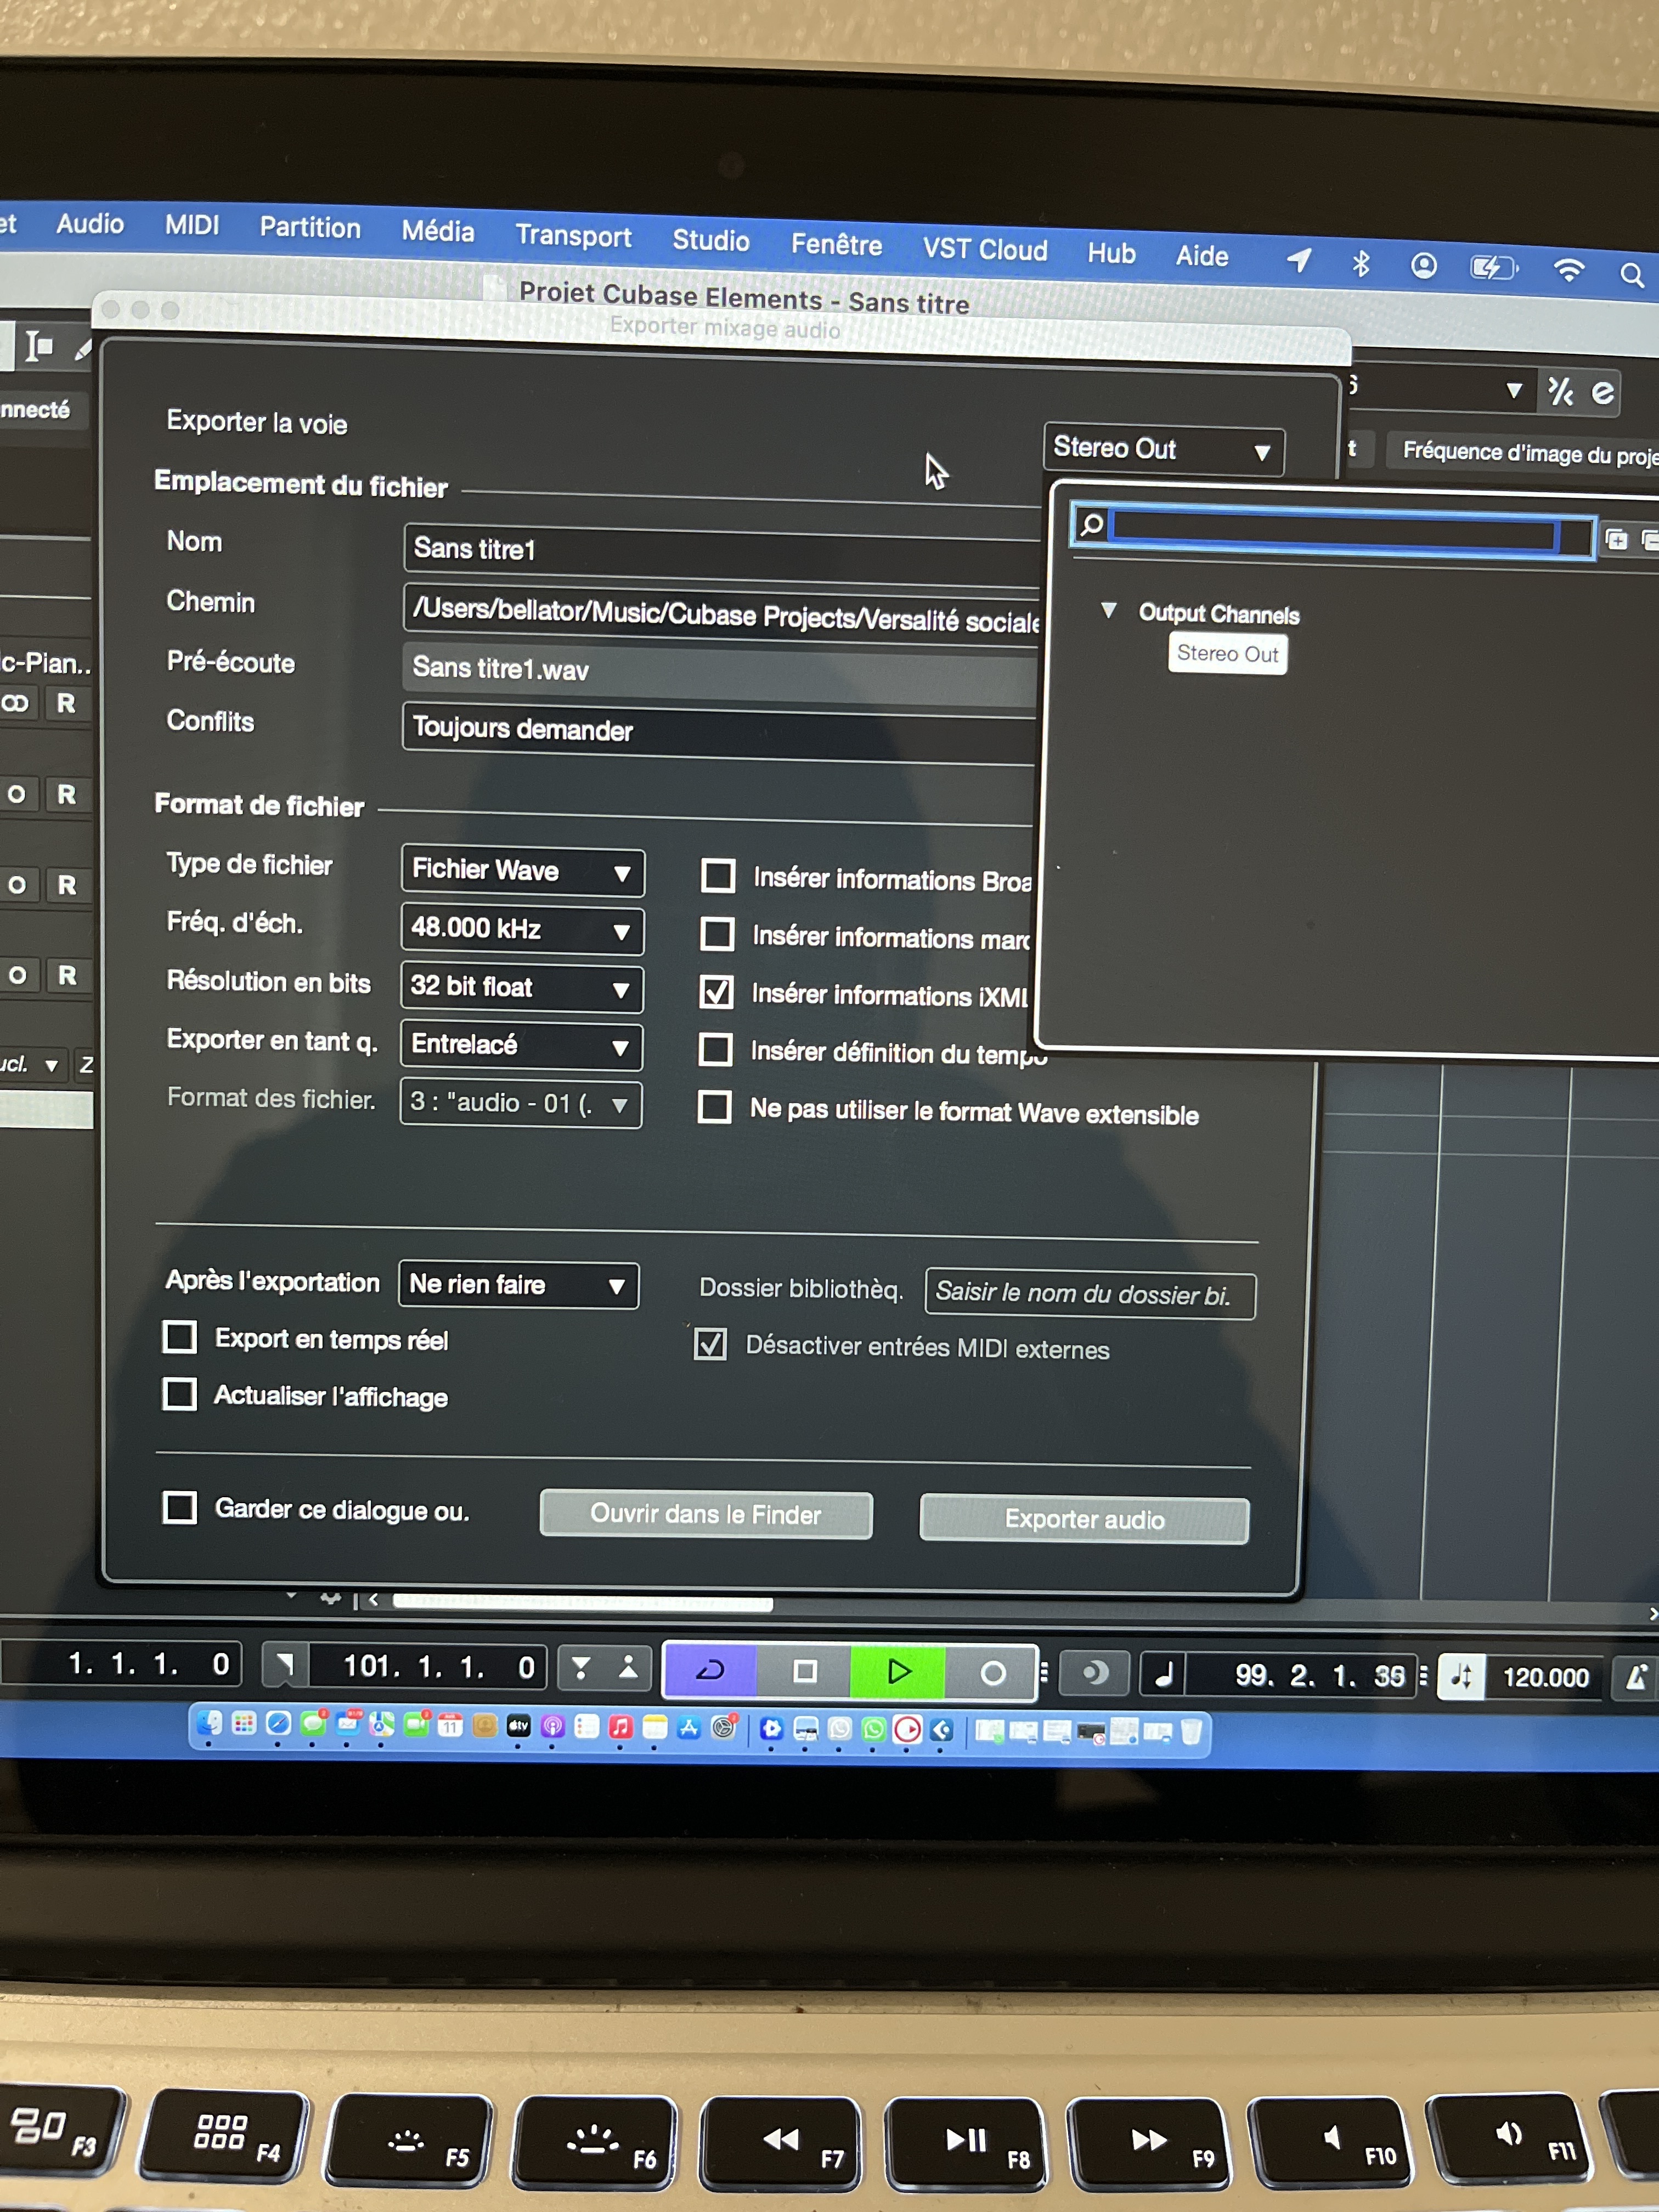Toggle the metronome click icon

(x=1637, y=1678)
